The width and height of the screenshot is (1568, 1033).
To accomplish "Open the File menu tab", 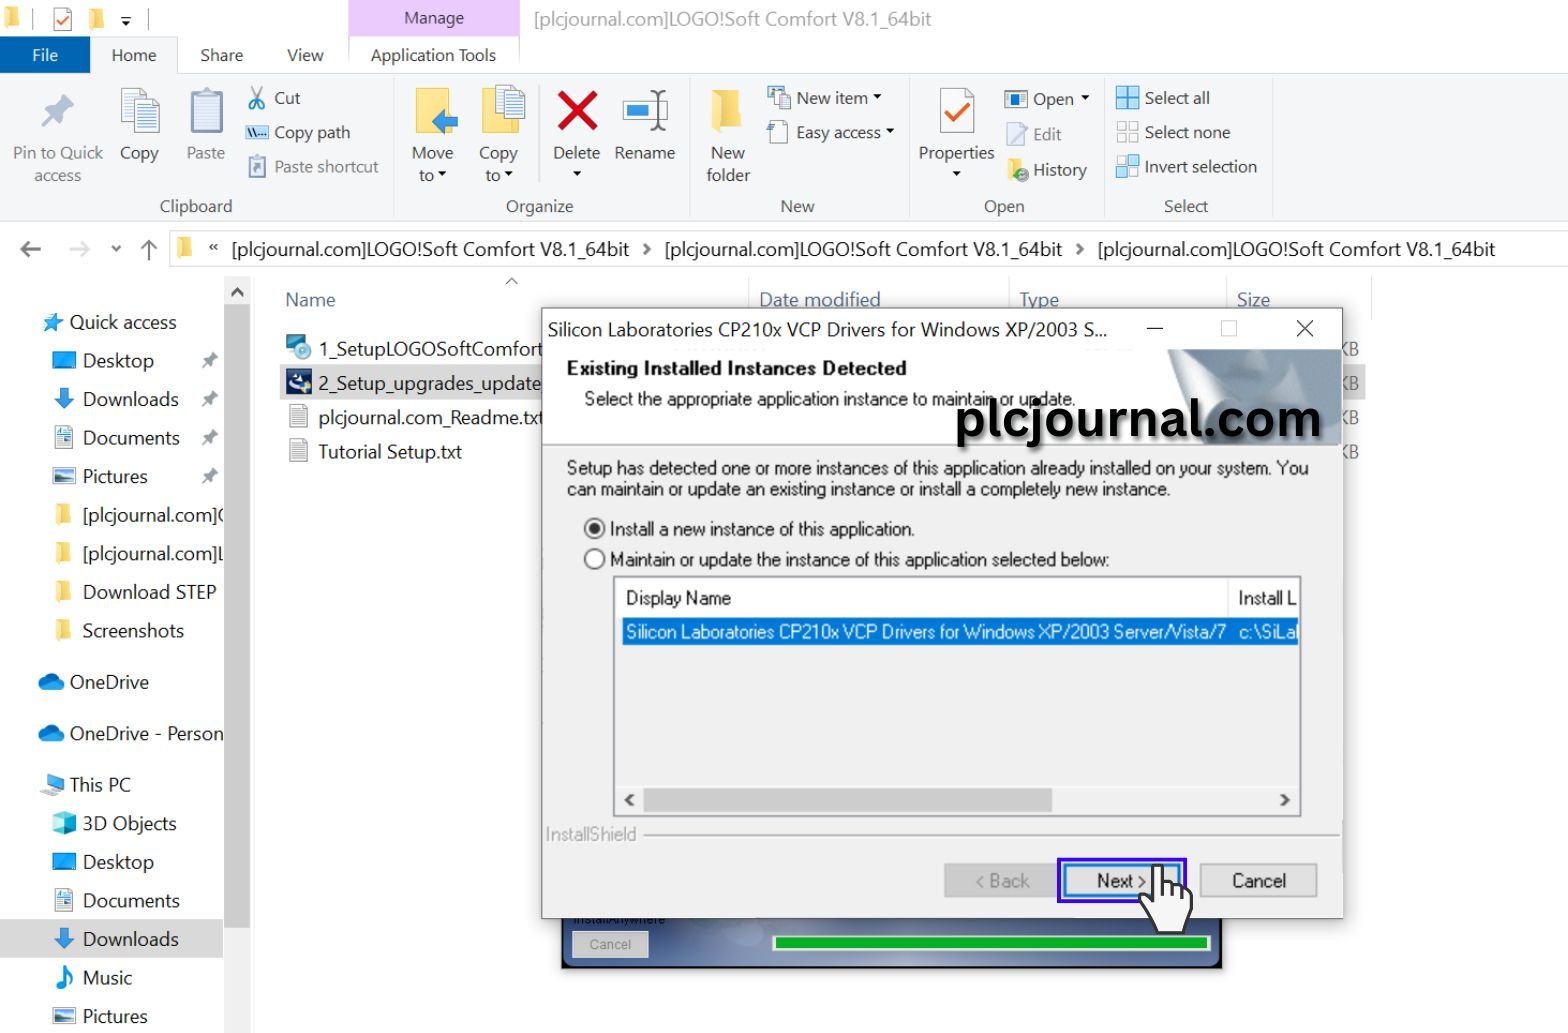I will click(45, 55).
